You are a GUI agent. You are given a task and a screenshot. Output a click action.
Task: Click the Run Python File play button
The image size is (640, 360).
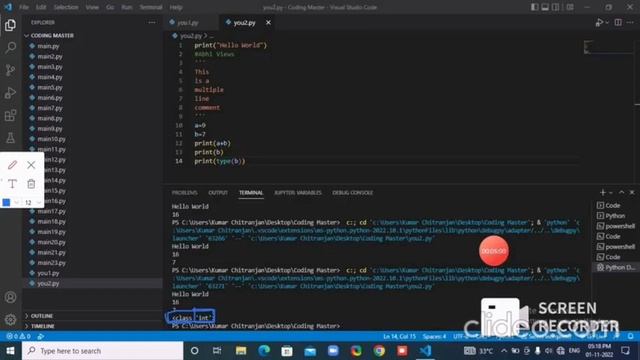599,23
